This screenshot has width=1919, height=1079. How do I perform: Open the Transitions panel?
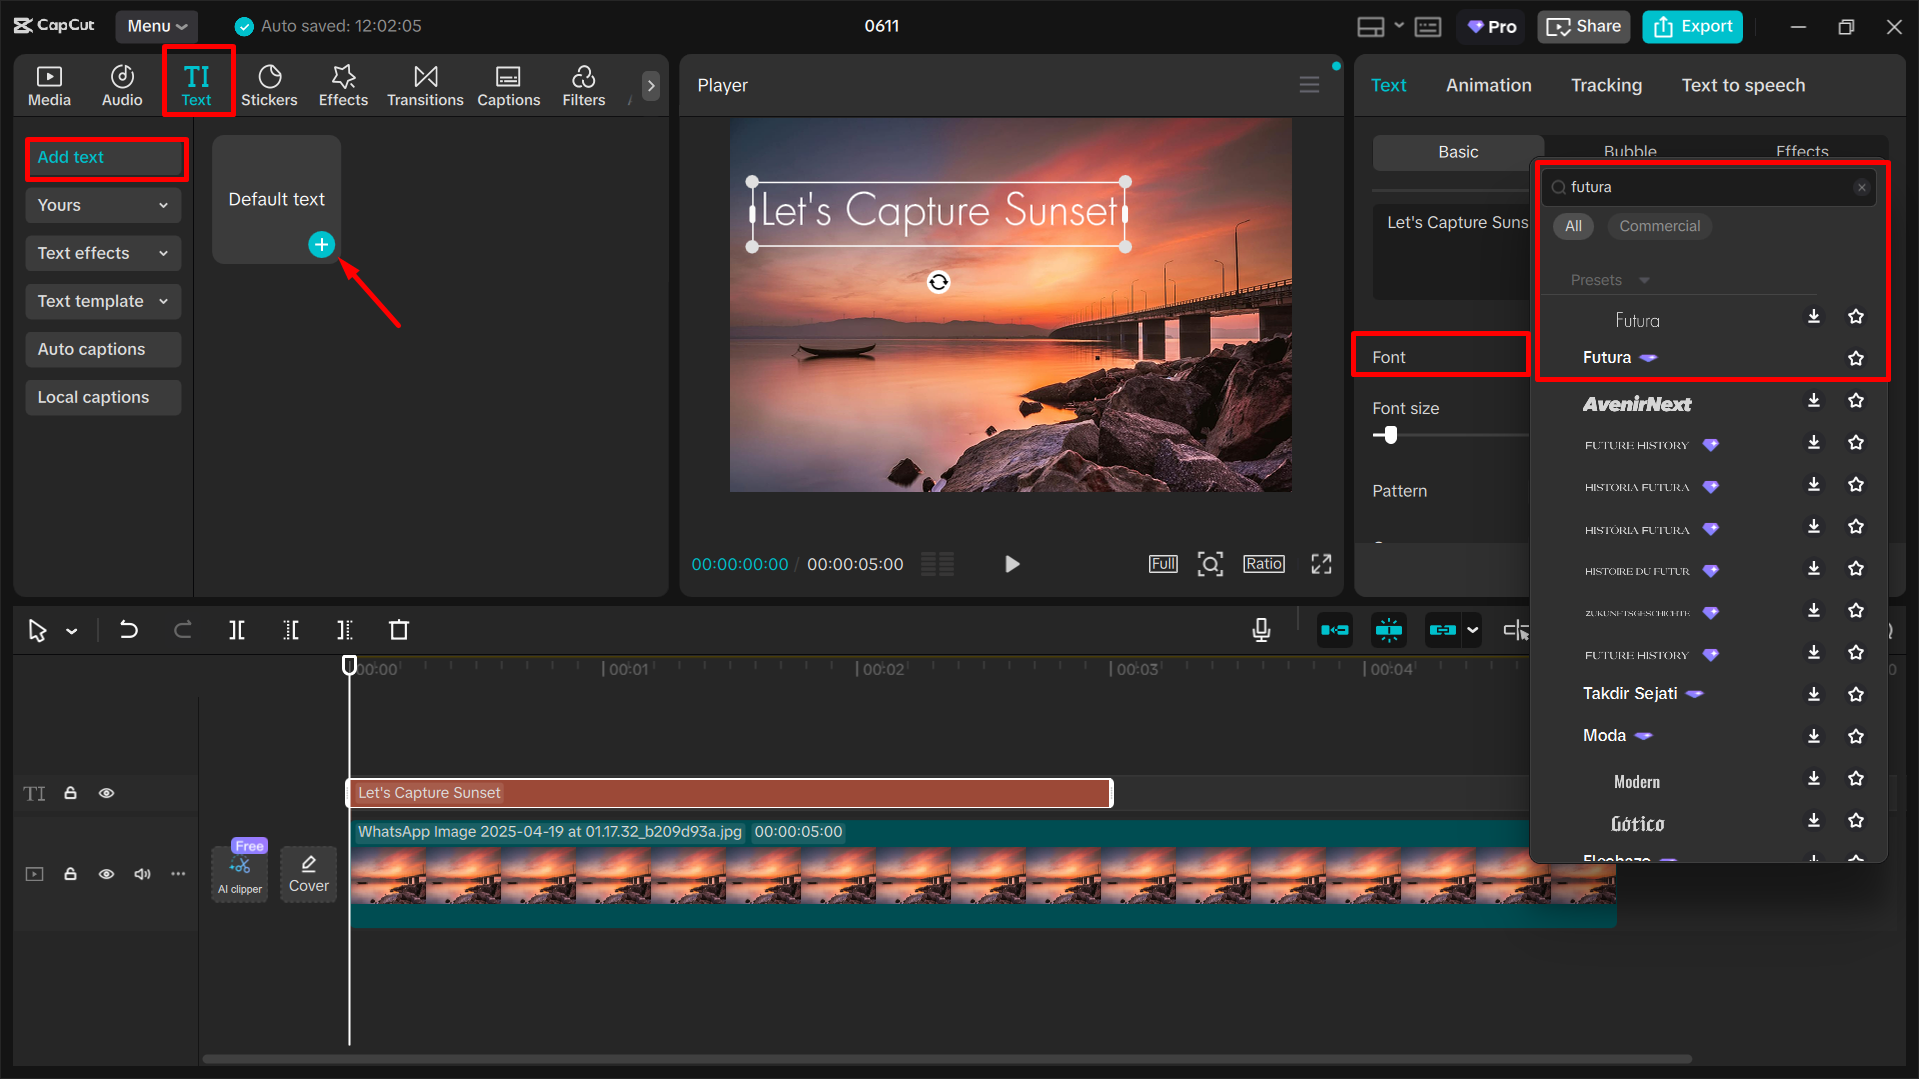pyautogui.click(x=425, y=84)
